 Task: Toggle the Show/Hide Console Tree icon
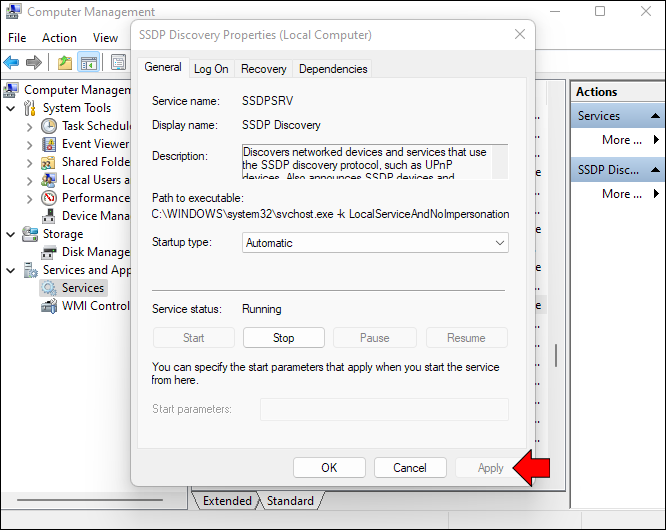89,63
